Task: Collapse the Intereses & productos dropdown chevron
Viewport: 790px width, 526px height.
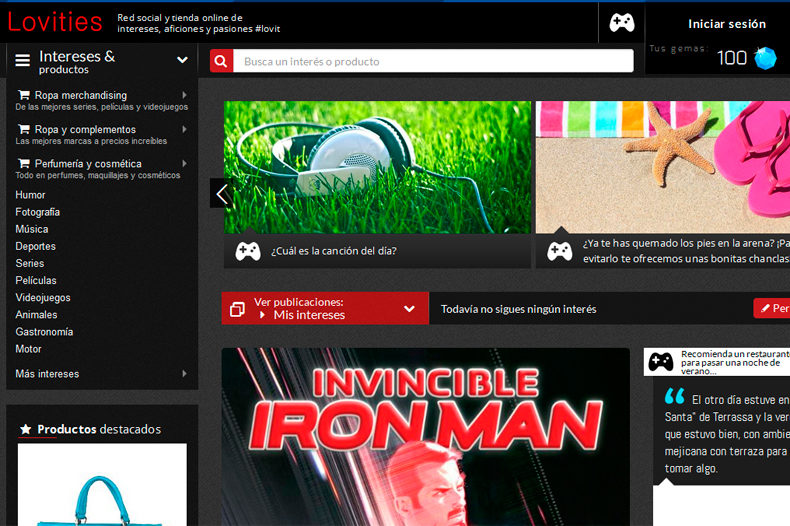Action: pos(182,60)
